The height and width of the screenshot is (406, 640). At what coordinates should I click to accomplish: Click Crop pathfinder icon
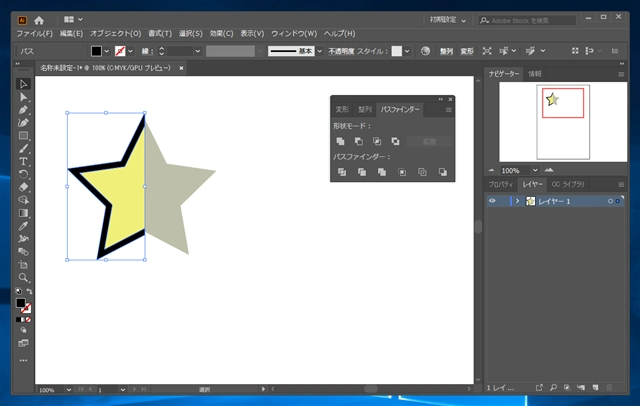[402, 172]
